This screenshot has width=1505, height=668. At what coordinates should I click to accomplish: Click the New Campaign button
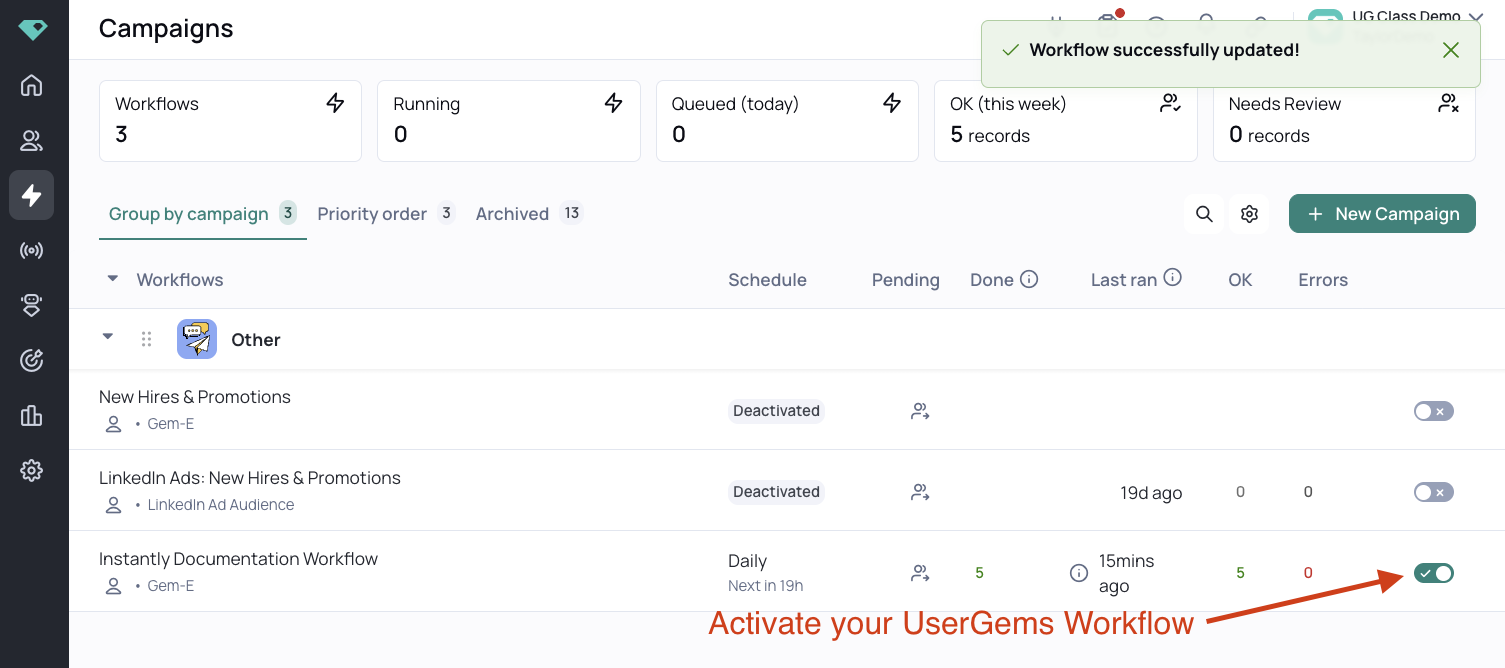coord(1382,214)
